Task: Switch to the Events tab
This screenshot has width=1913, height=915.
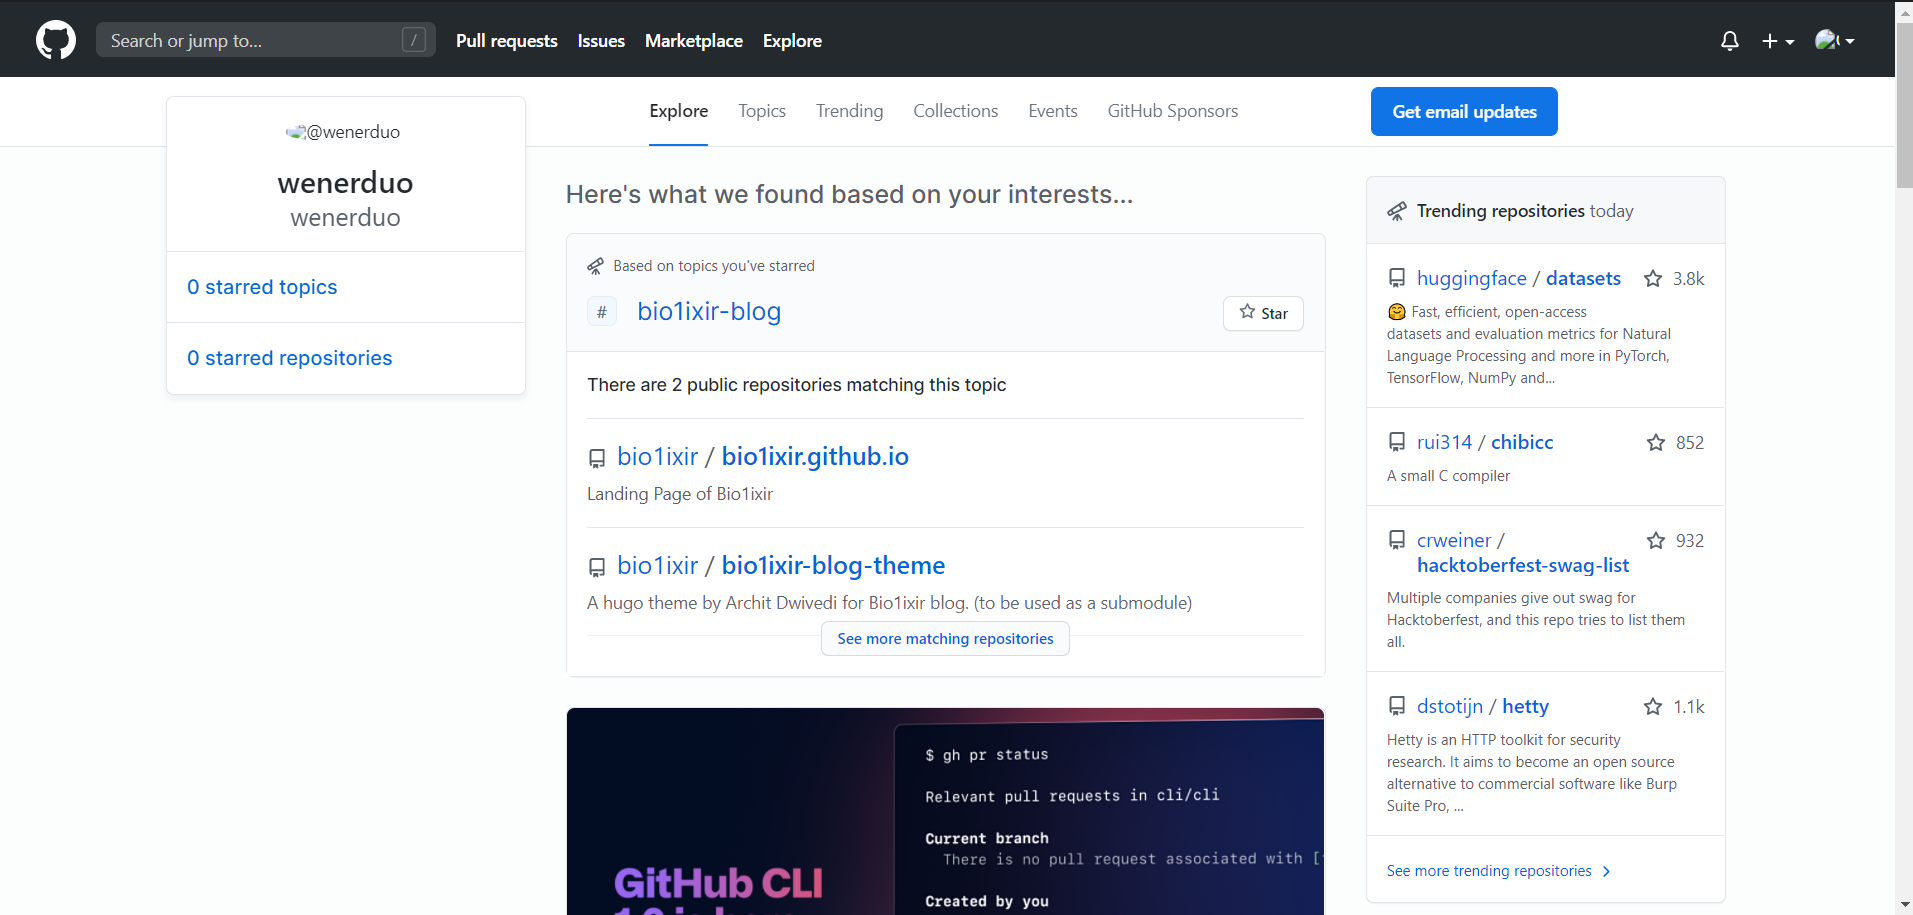Action: pos(1053,111)
